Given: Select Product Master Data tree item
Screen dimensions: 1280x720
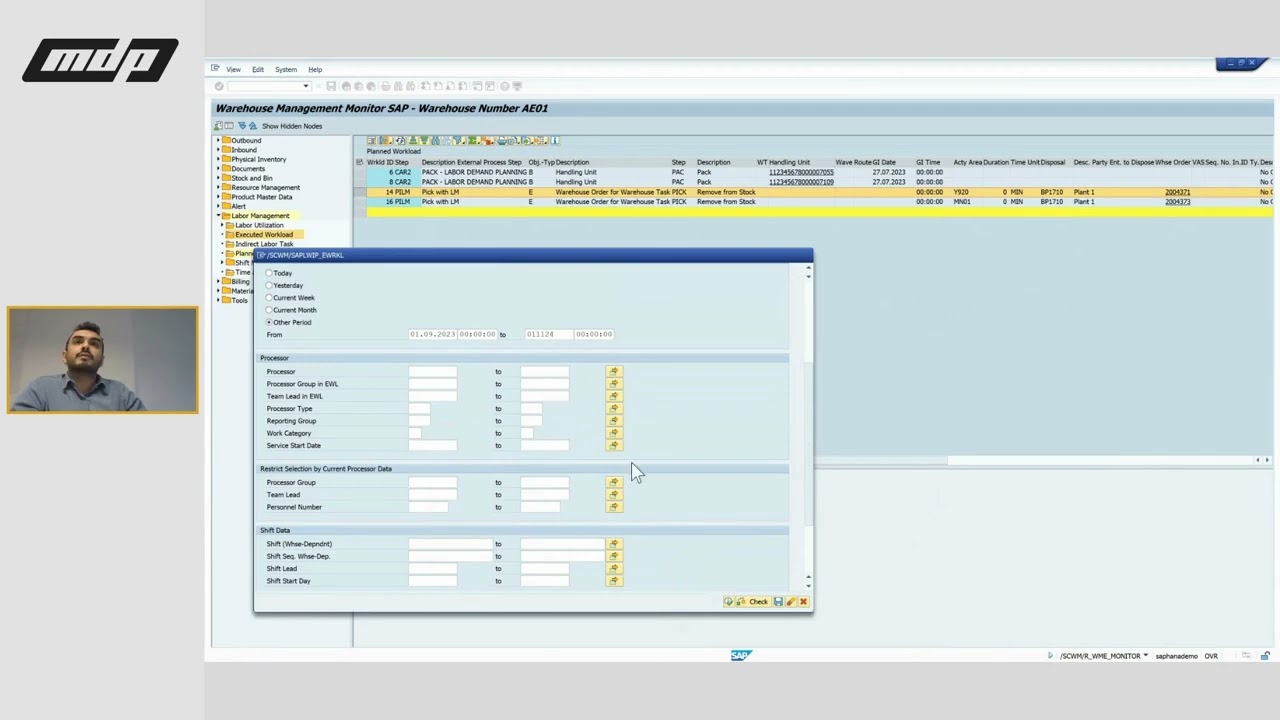Looking at the screenshot, I should pyautogui.click(x=262, y=197).
